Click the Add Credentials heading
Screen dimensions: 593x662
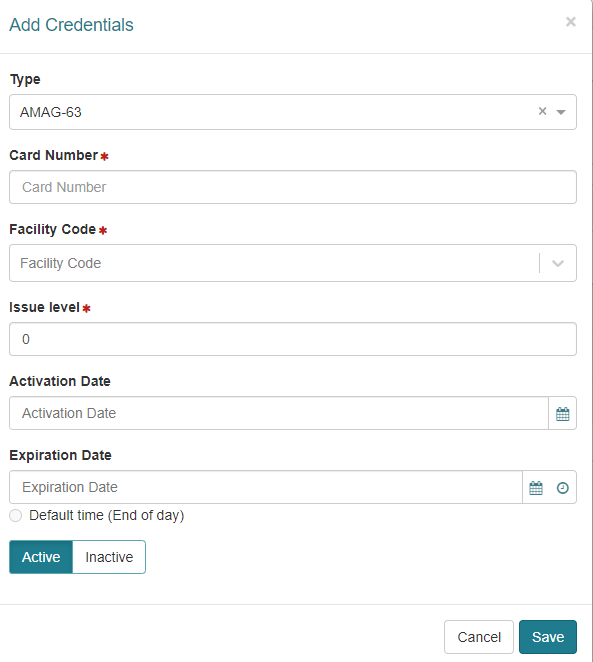[x=71, y=25]
